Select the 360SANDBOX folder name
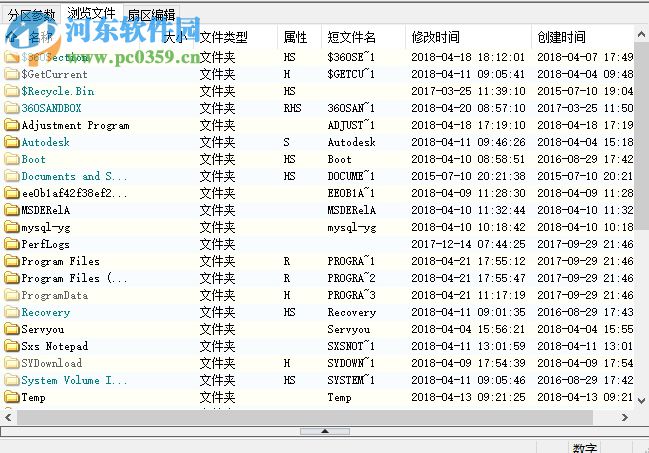 coord(51,108)
